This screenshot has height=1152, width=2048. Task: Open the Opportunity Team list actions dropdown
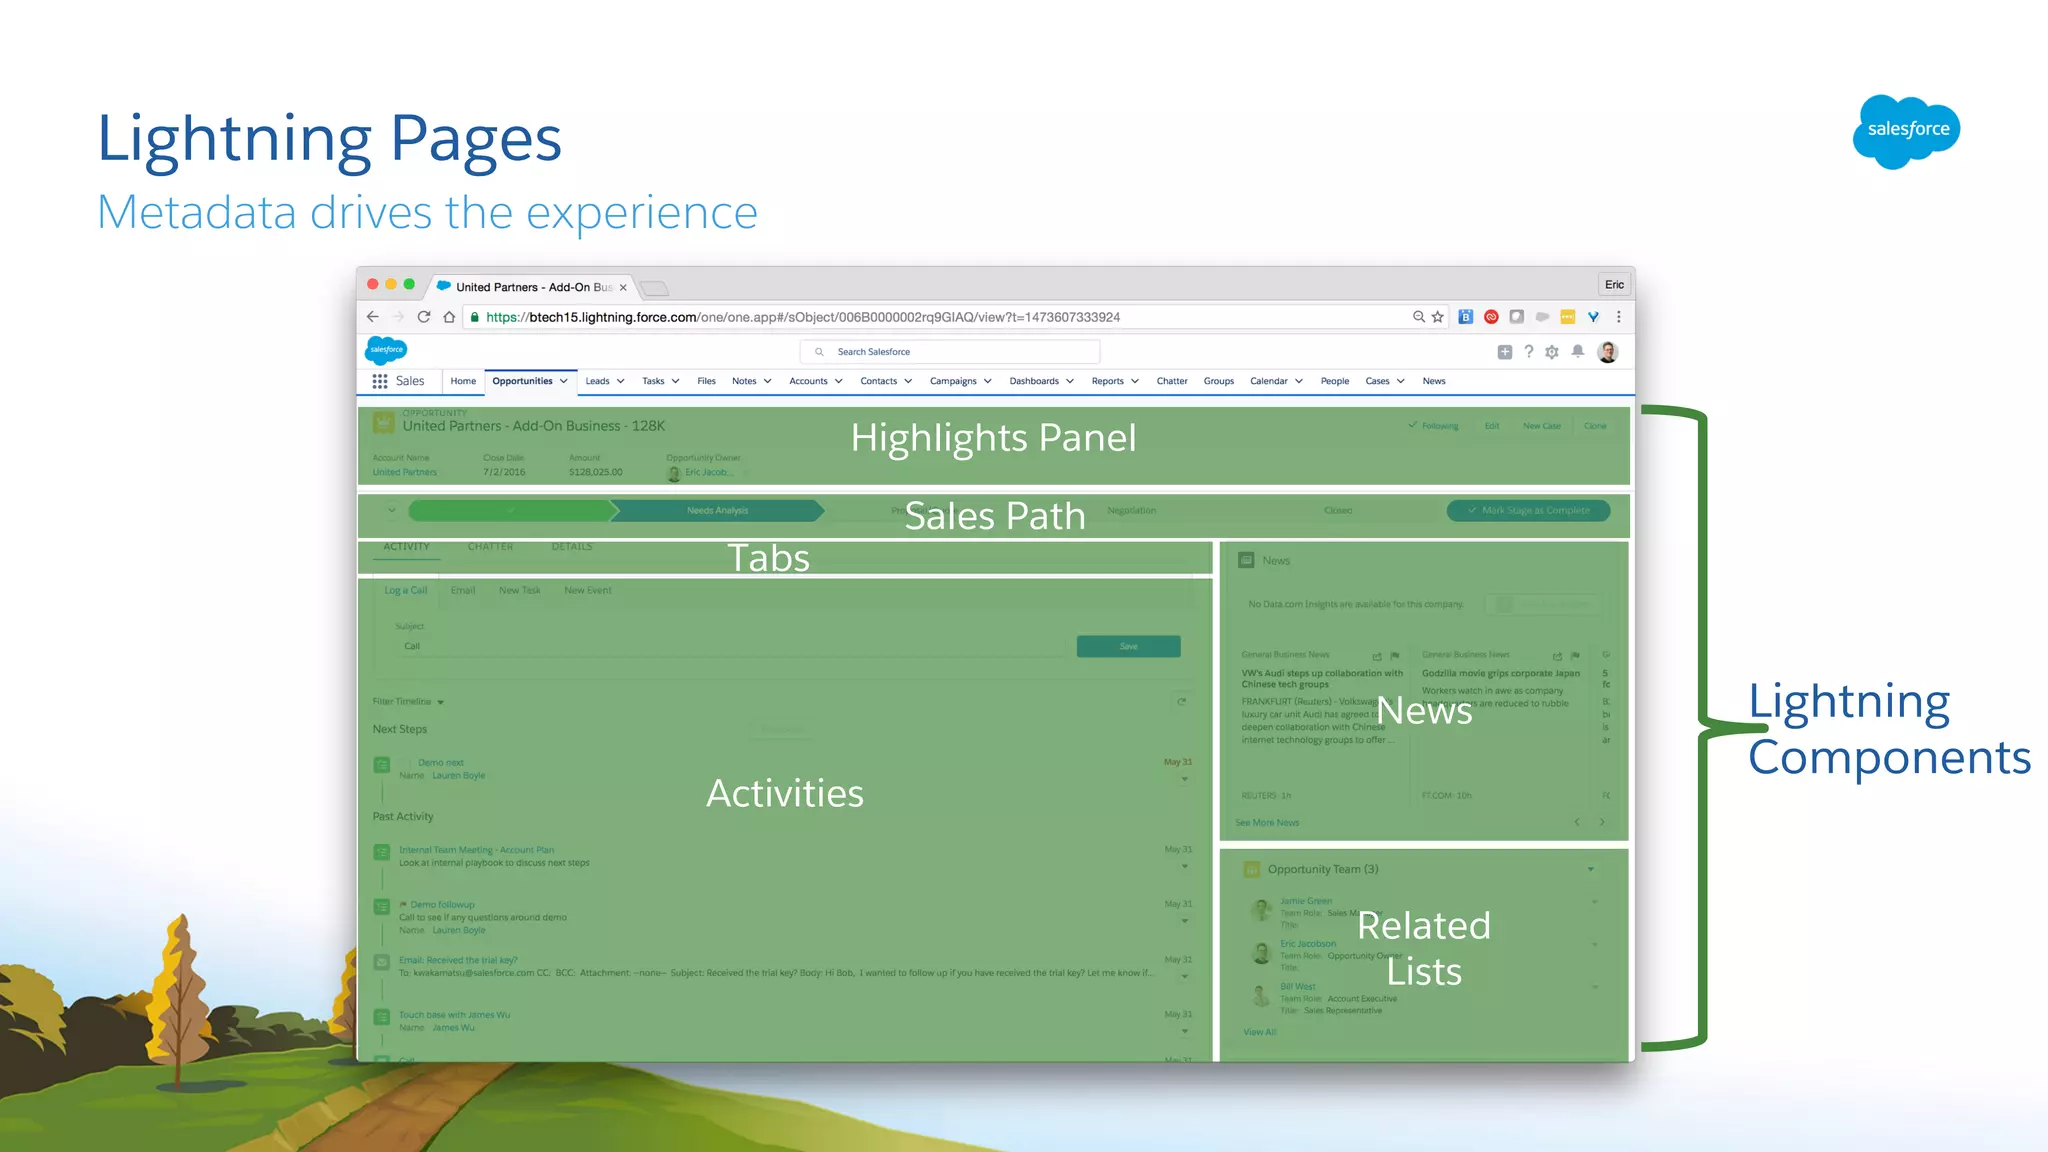tap(1591, 869)
